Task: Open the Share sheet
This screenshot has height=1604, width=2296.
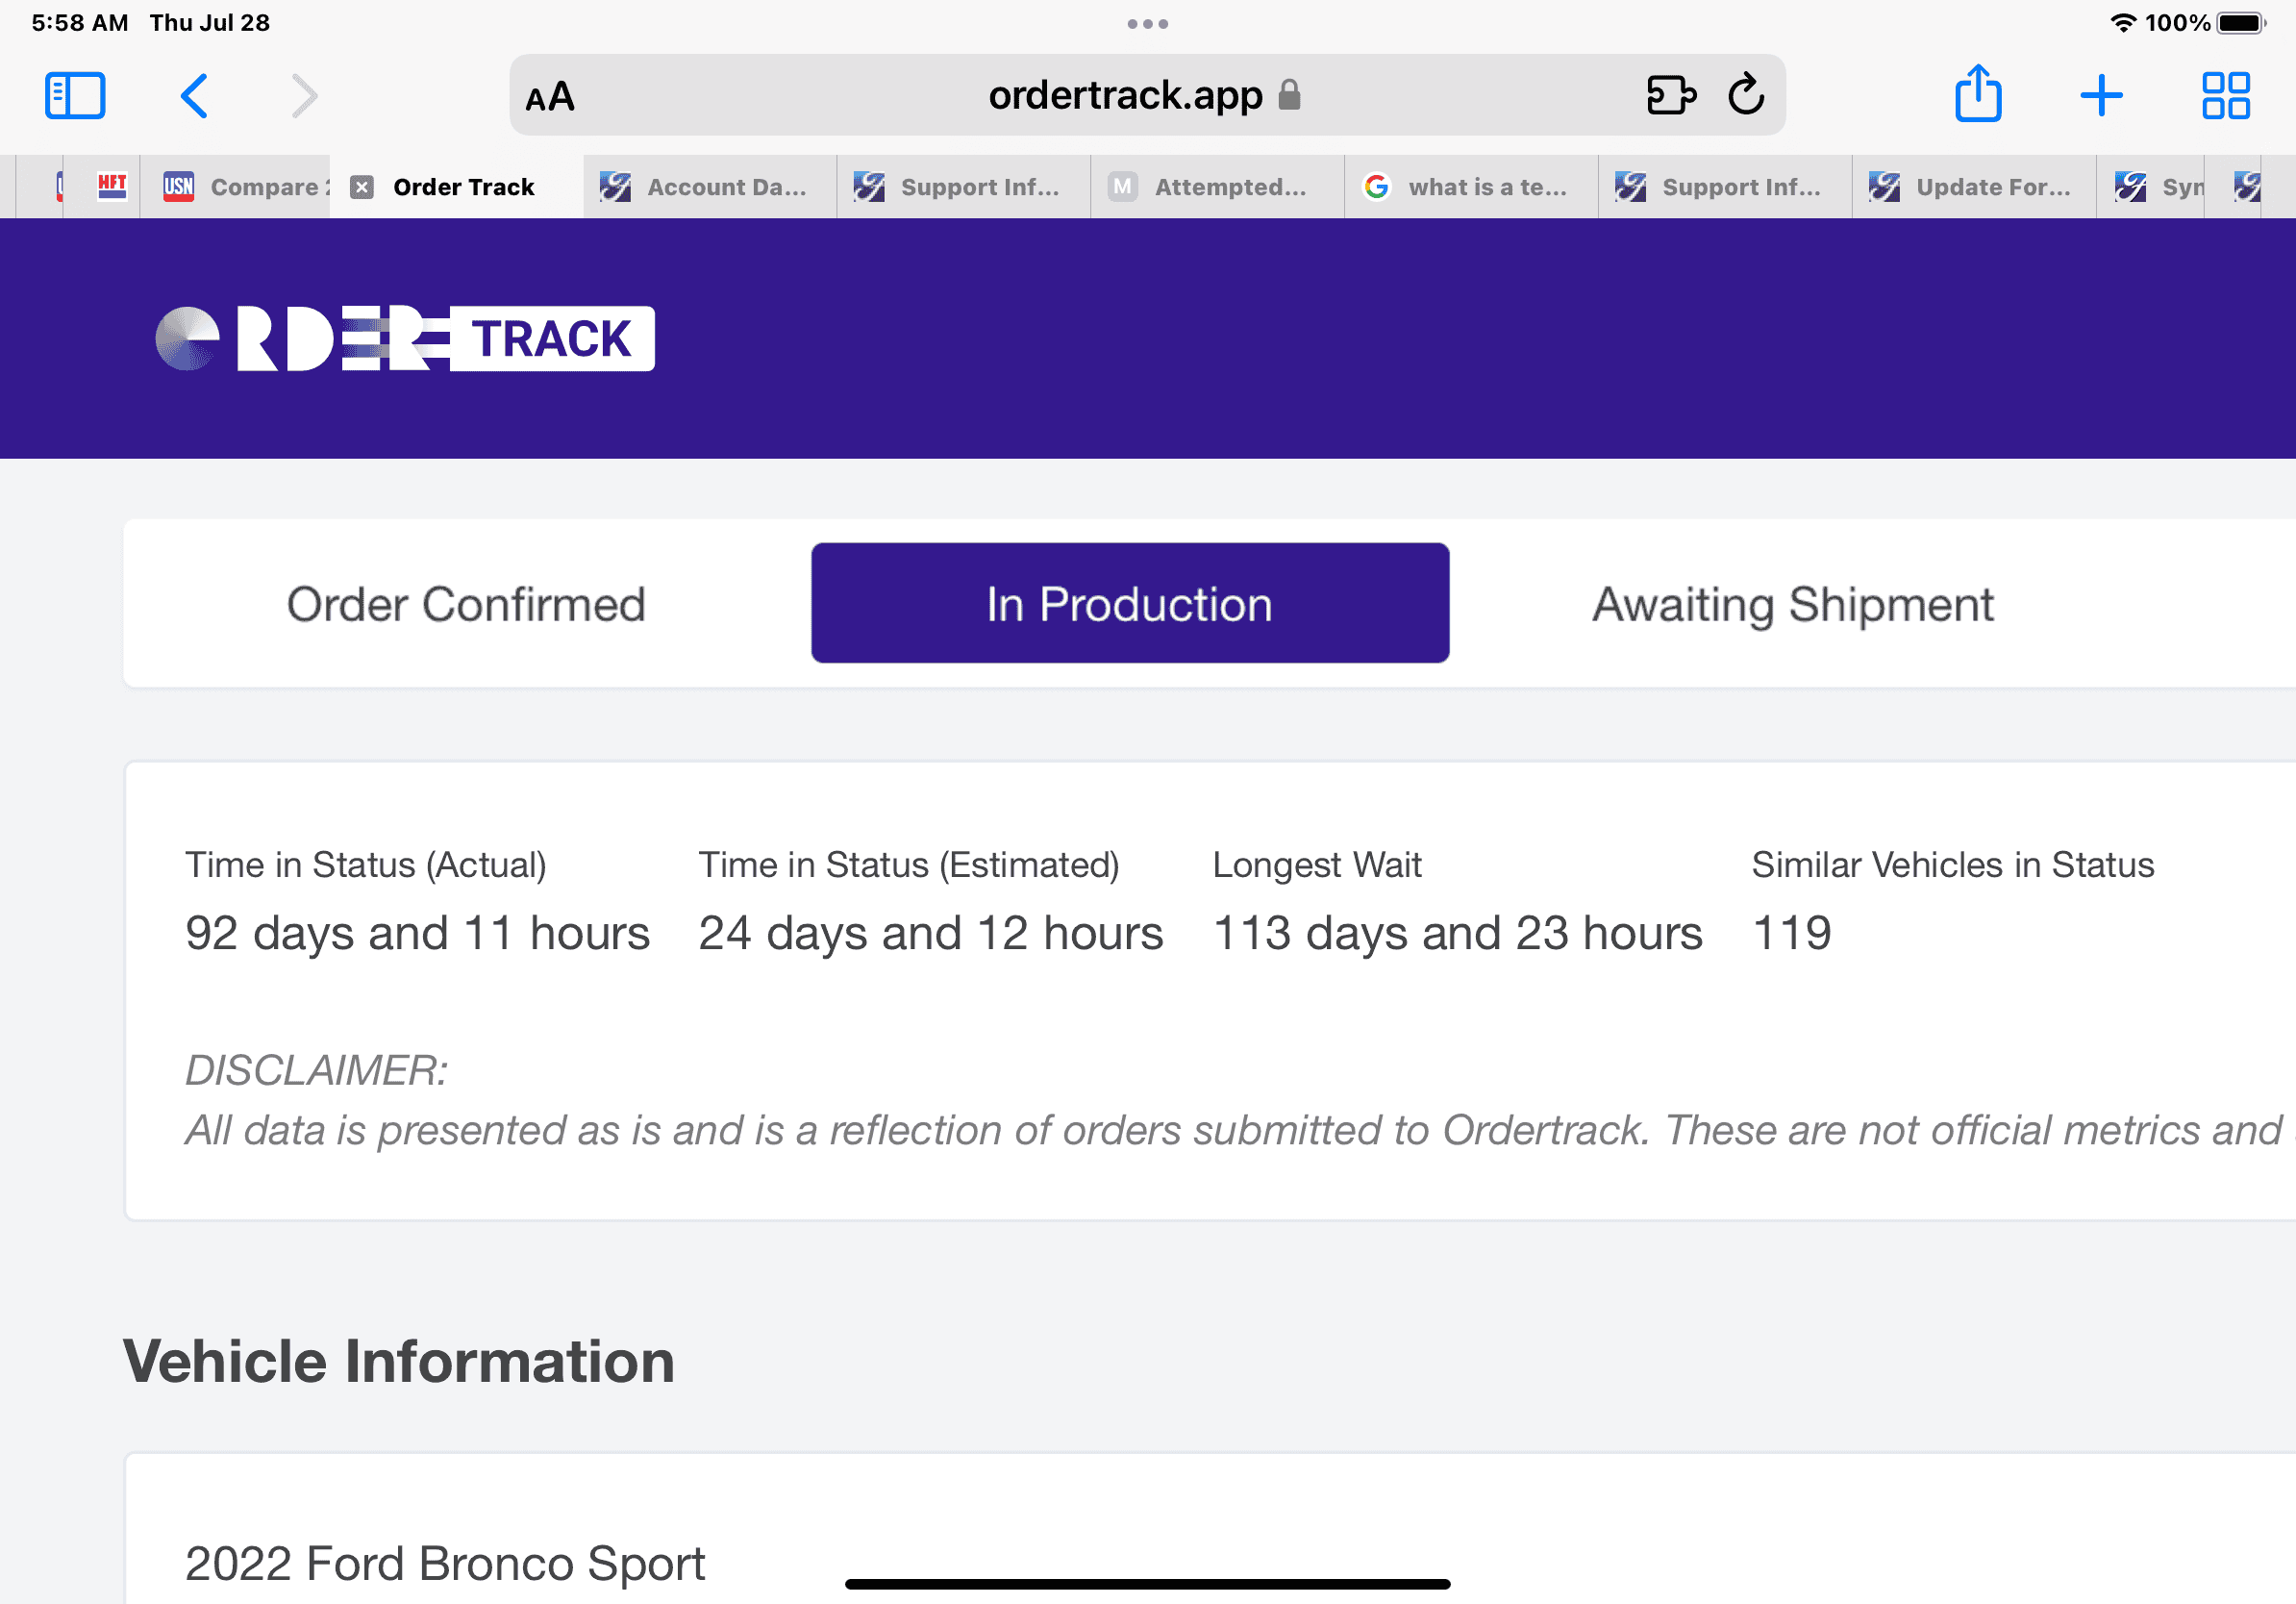Action: coord(1977,96)
